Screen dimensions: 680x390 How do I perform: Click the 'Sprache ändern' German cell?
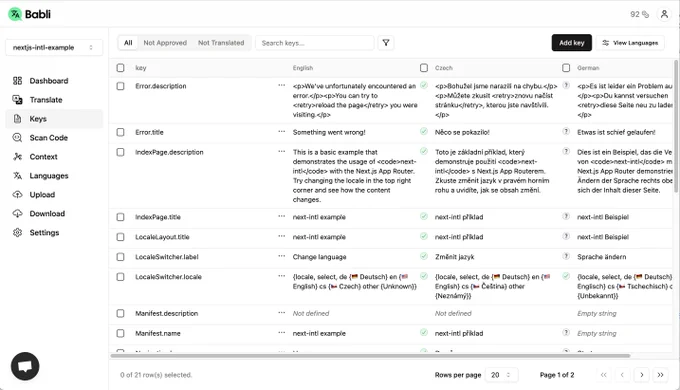coord(602,257)
